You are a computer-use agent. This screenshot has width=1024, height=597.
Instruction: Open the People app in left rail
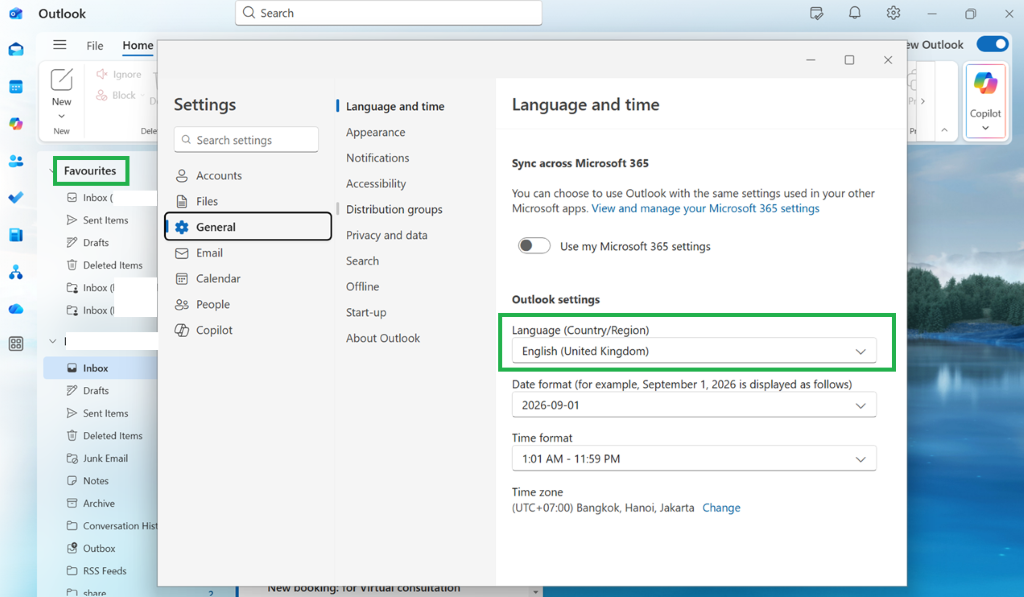click(x=16, y=161)
